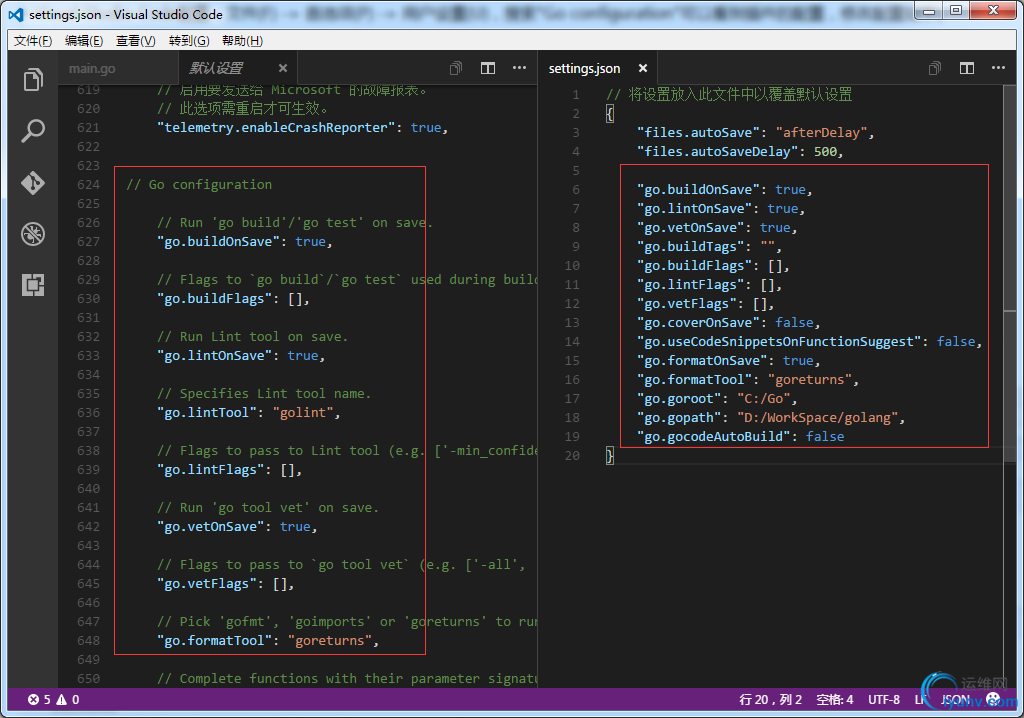Close the settings.json tab
Screen dimensions: 1024x718
pyautogui.click(x=643, y=68)
